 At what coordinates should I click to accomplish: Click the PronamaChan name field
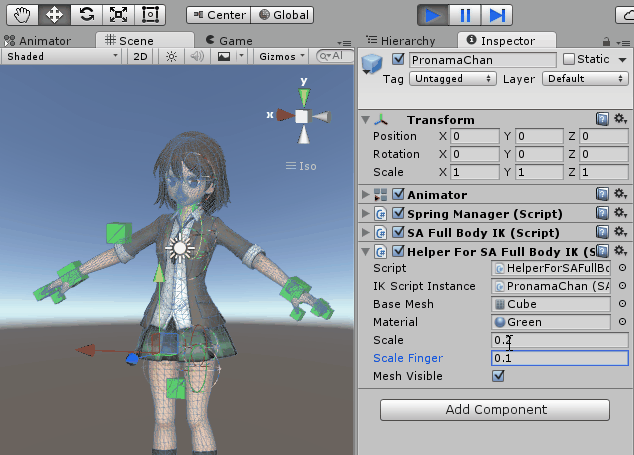[x=483, y=60]
